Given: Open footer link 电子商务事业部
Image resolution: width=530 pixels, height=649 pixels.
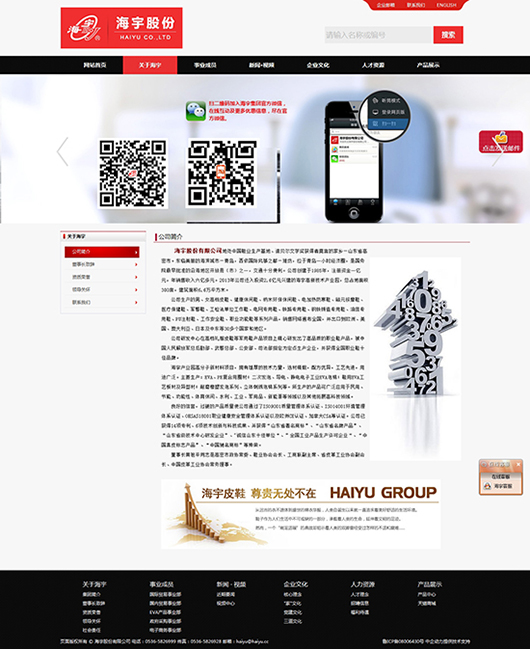Looking at the screenshot, I should pos(165,630).
